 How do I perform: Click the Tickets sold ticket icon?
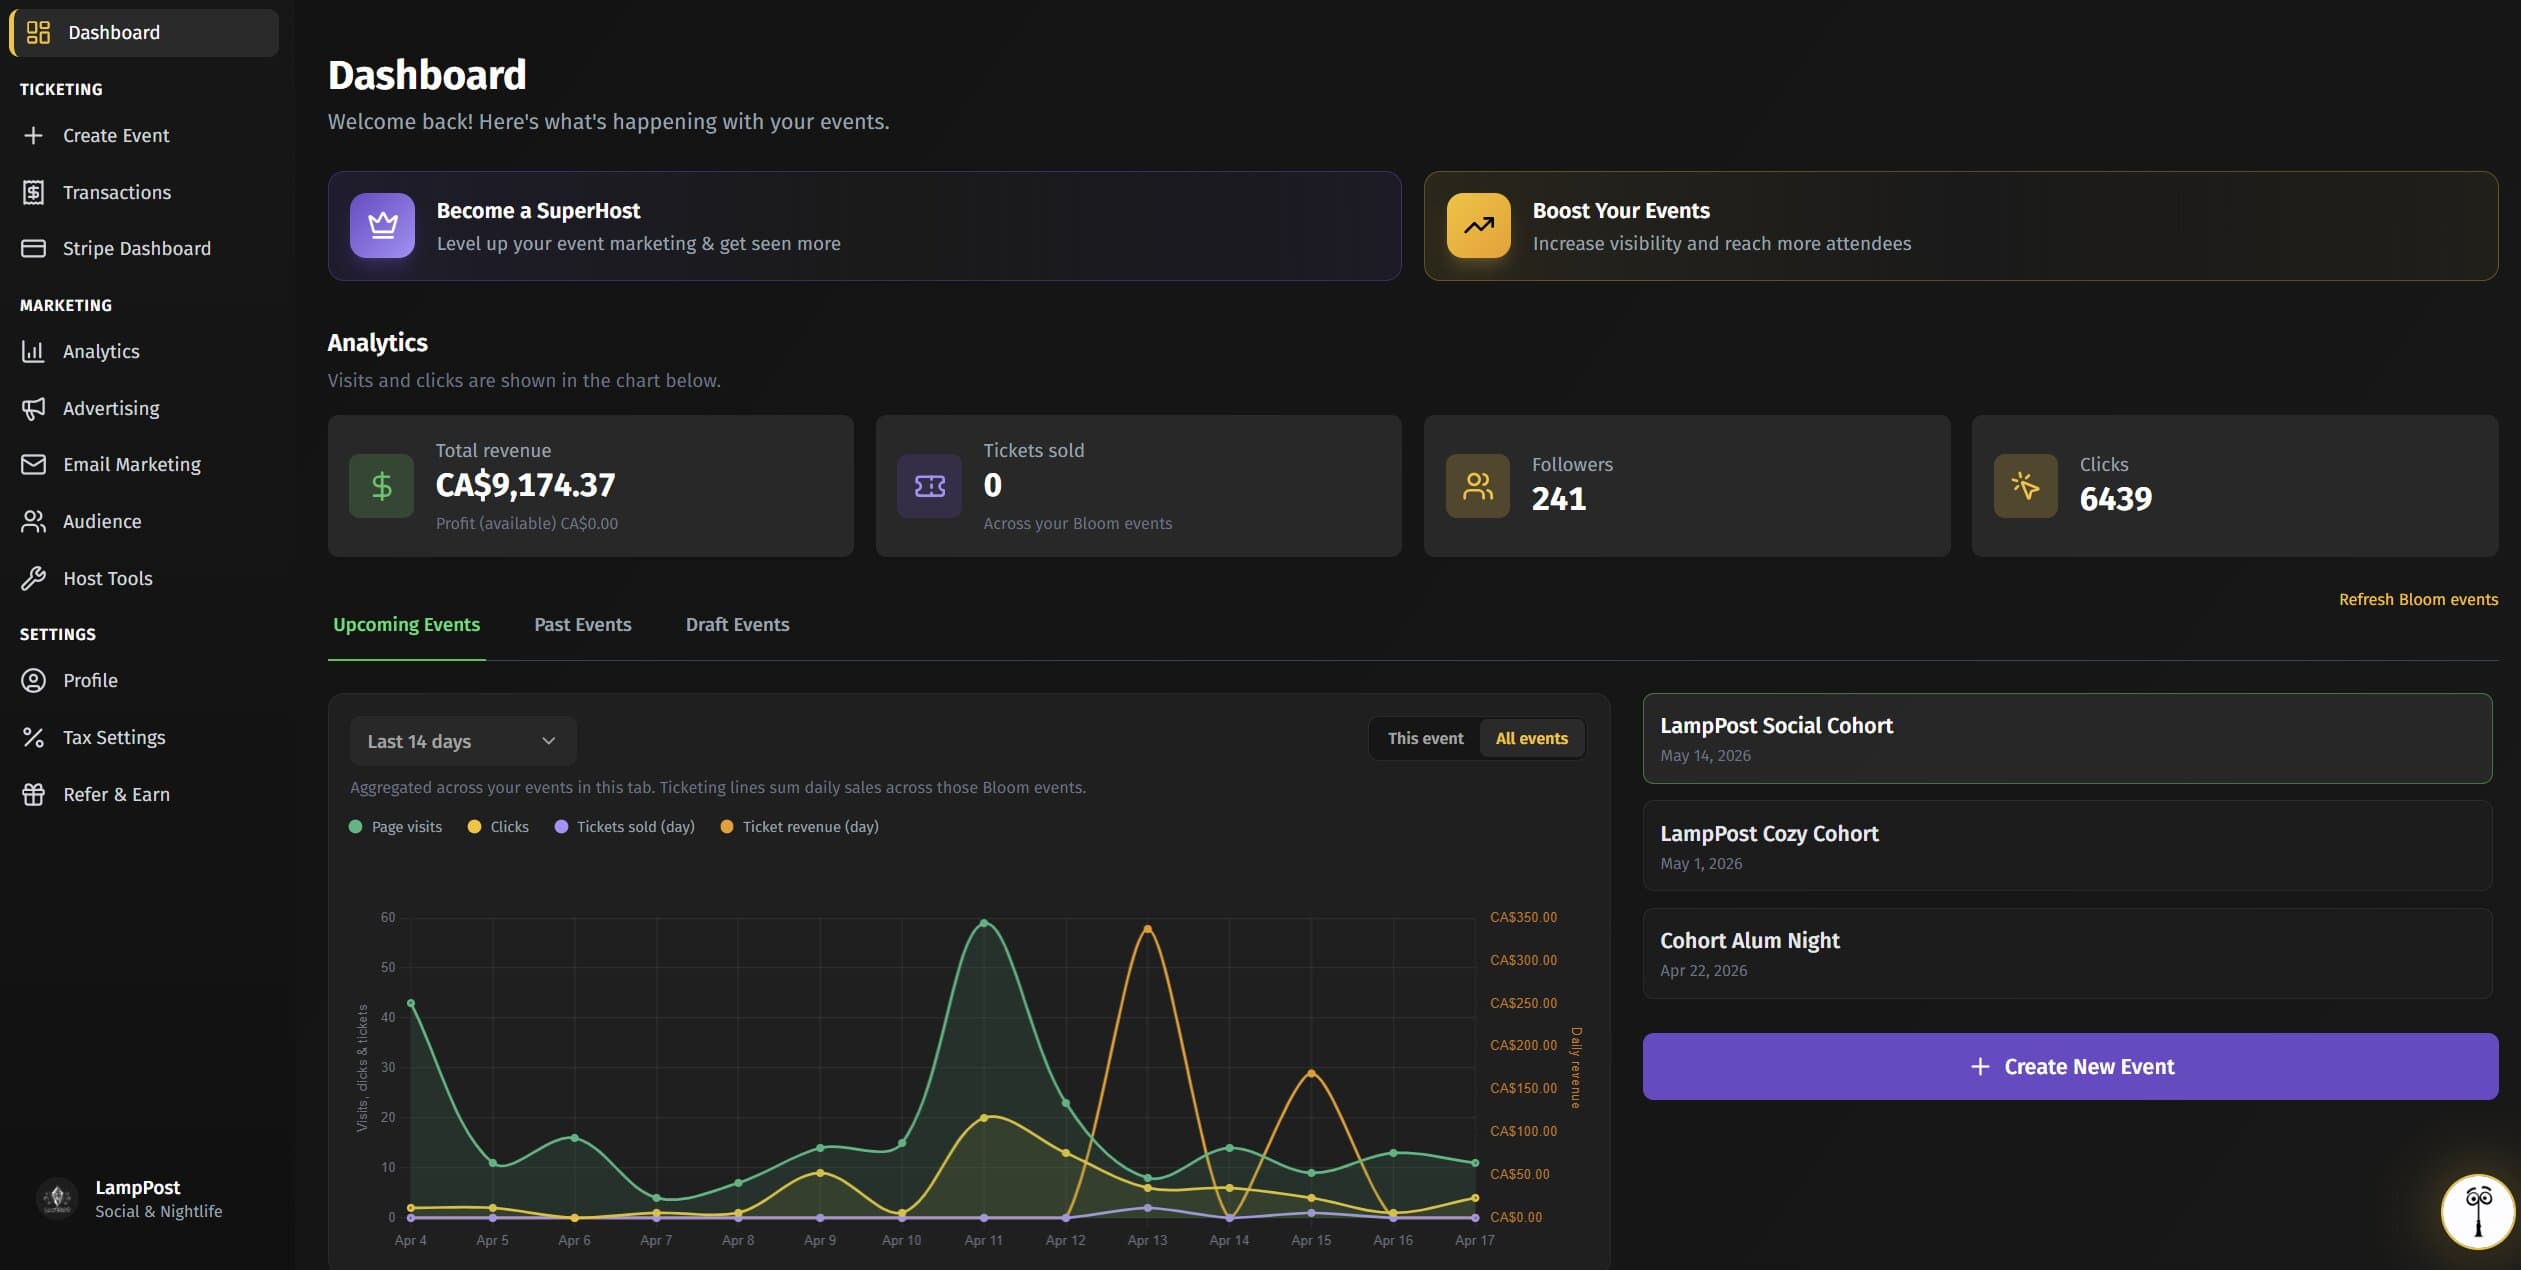pyautogui.click(x=929, y=486)
